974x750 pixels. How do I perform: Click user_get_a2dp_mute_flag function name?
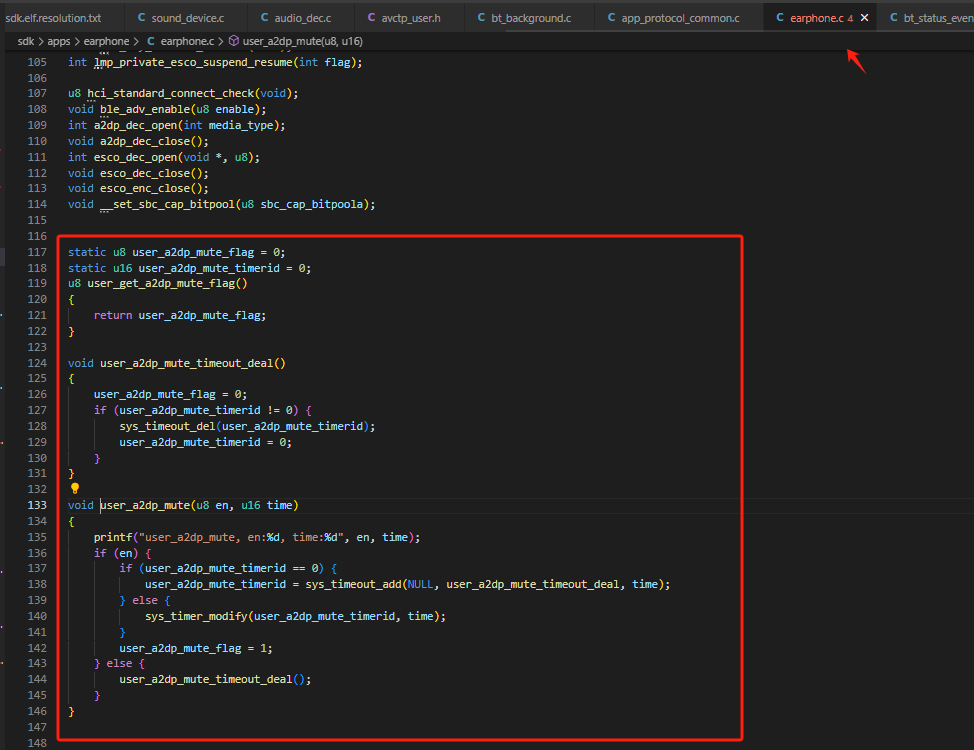tap(161, 283)
